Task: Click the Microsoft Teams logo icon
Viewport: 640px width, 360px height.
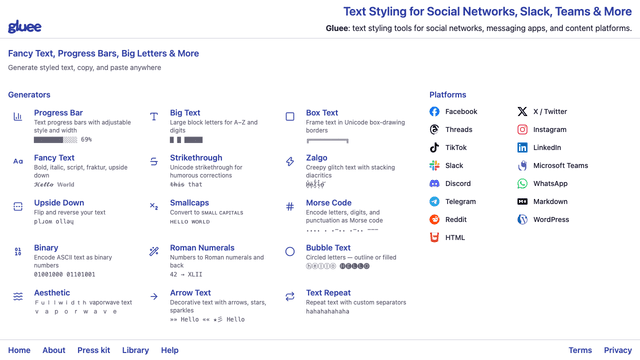Action: [522, 165]
